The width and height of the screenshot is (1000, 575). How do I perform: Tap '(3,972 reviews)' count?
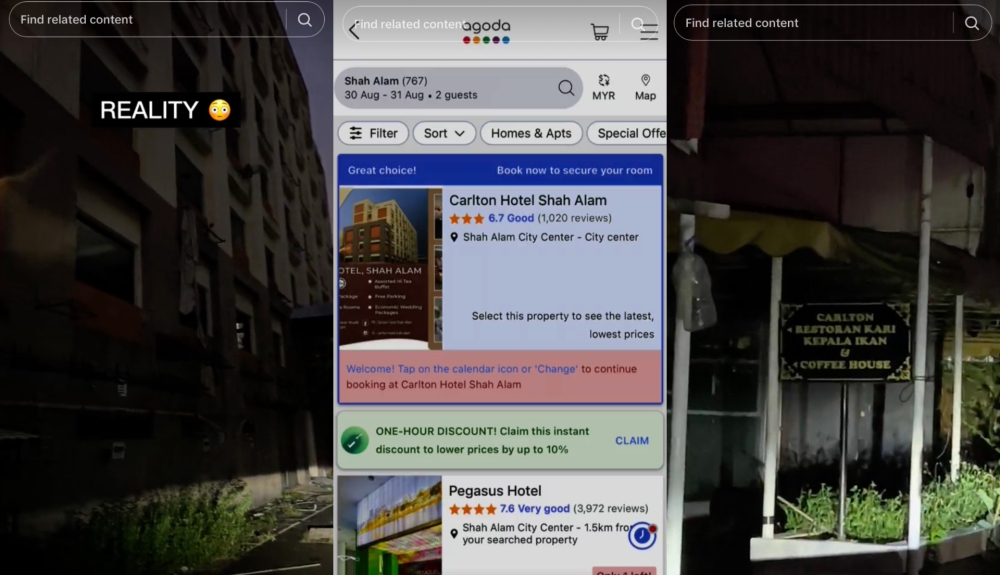[610, 509]
